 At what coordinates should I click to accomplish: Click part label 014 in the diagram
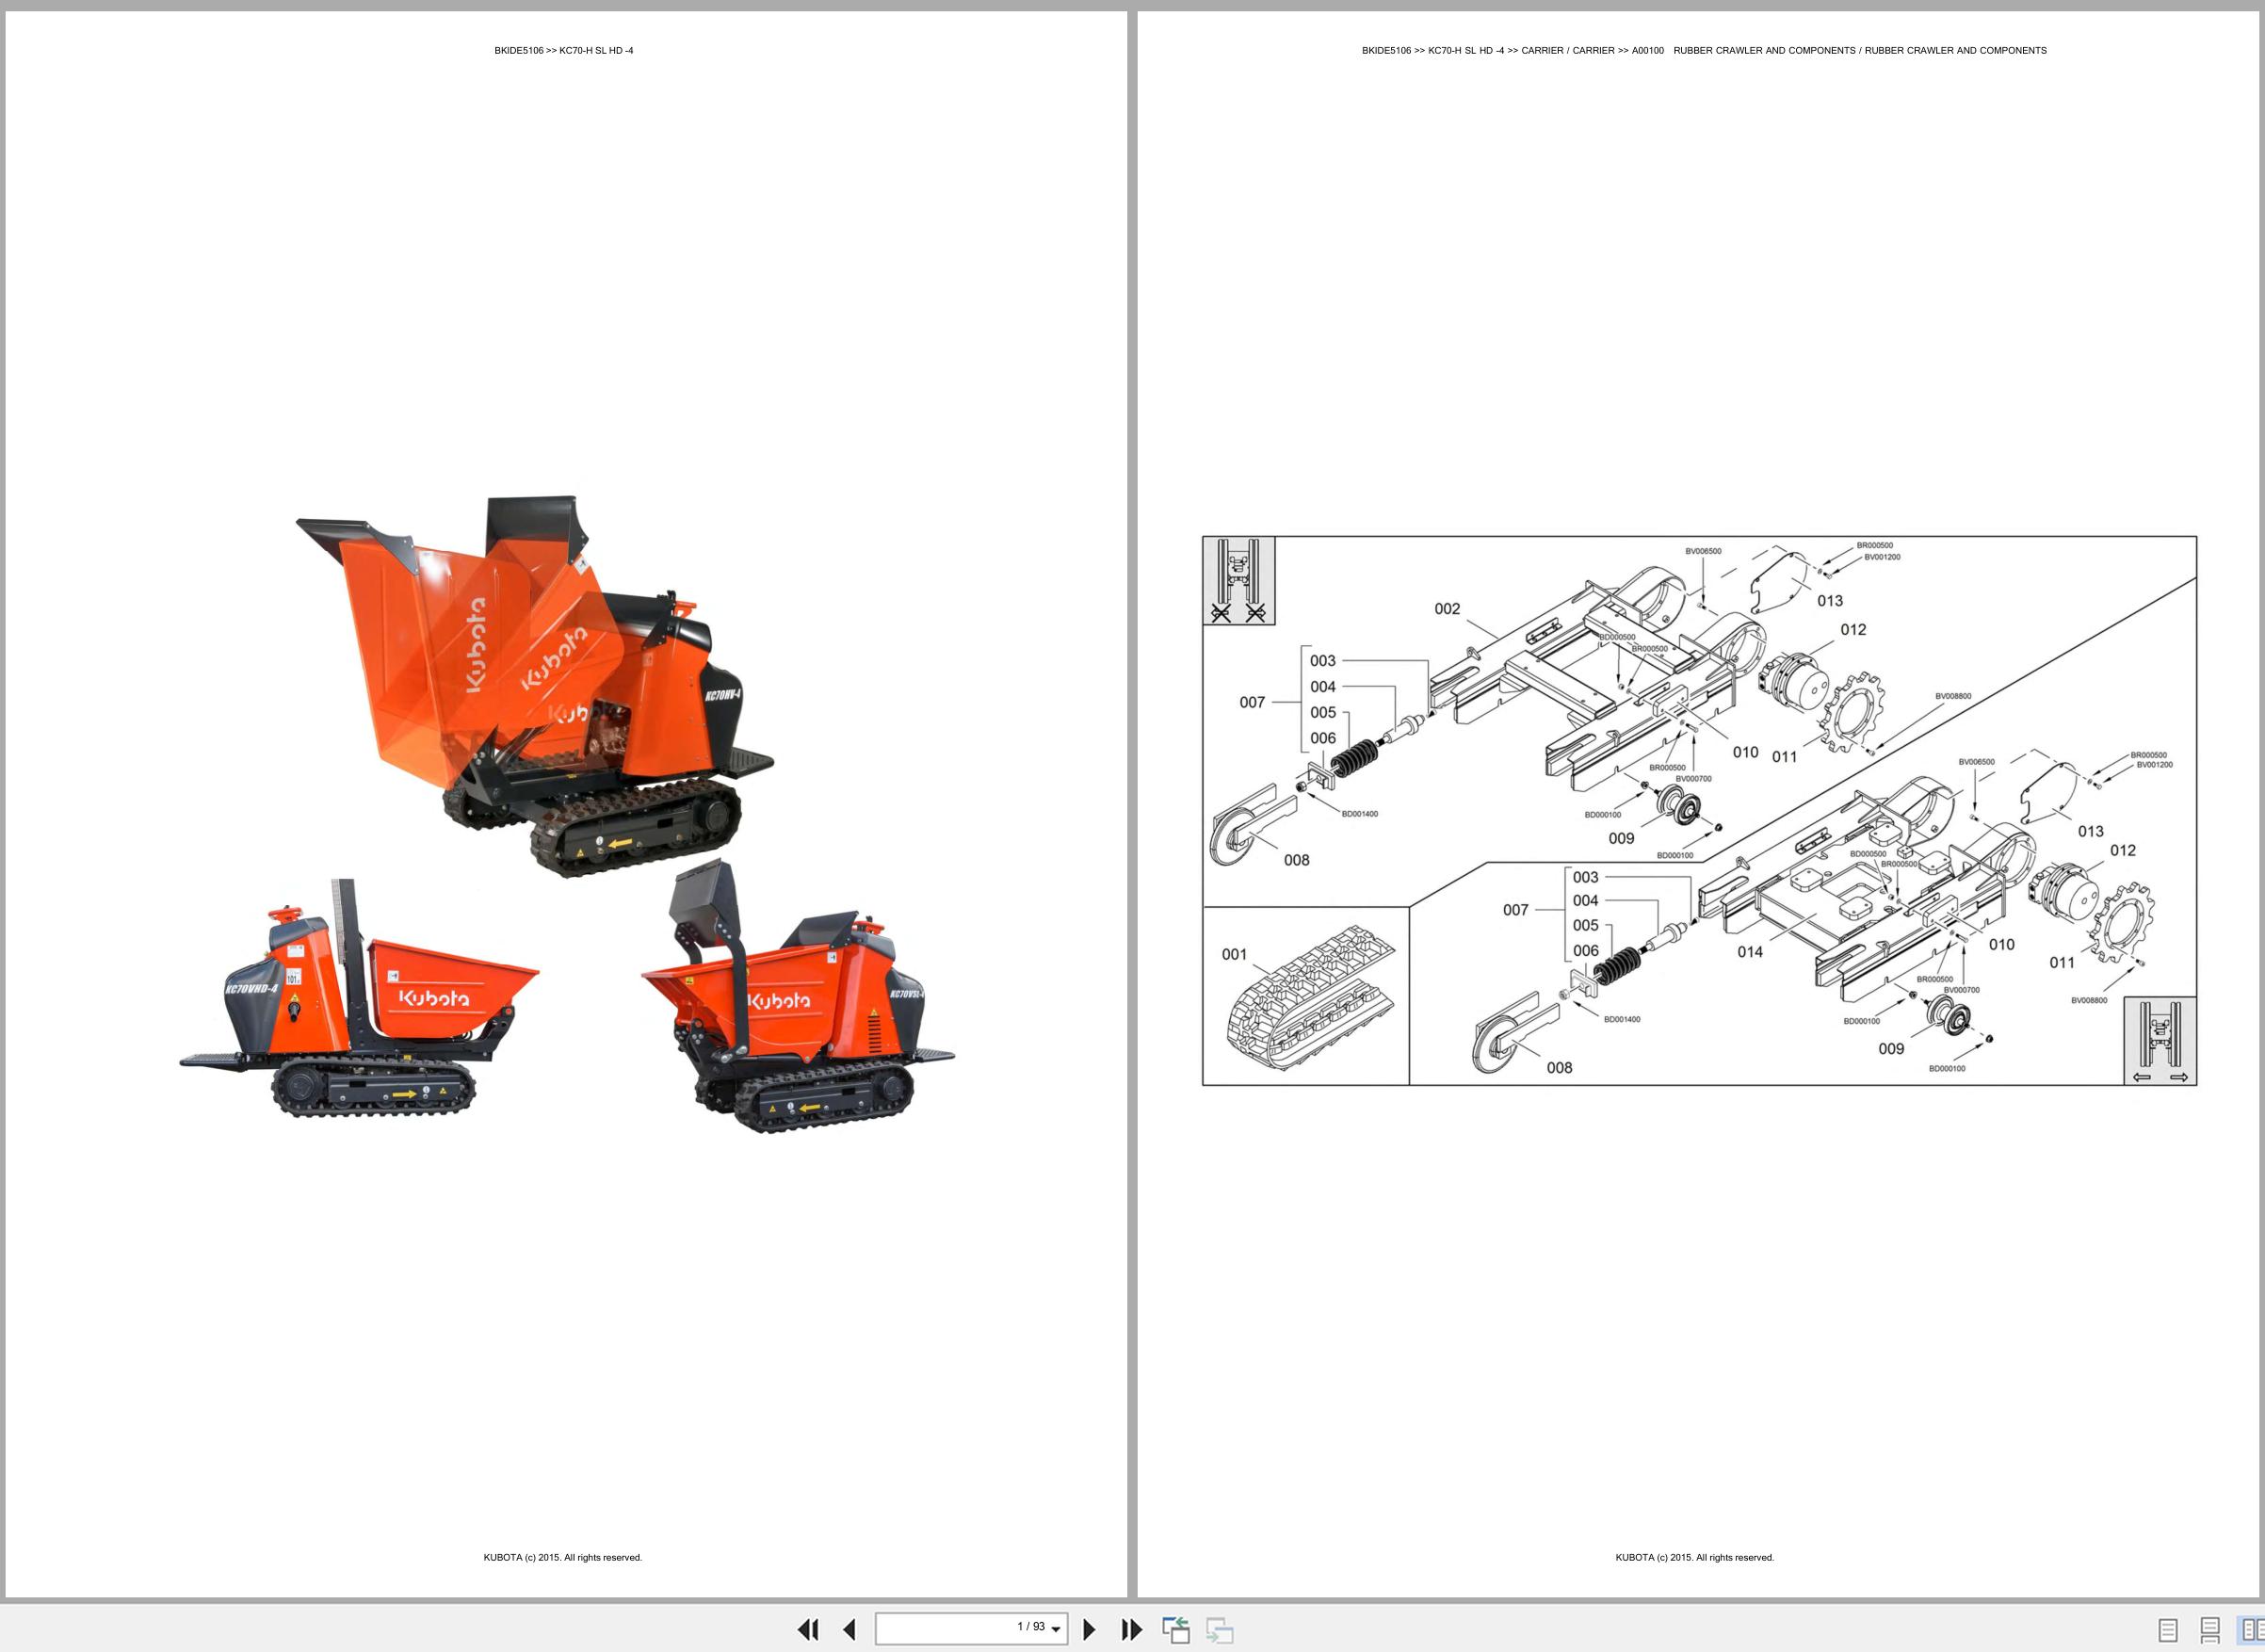1750,952
